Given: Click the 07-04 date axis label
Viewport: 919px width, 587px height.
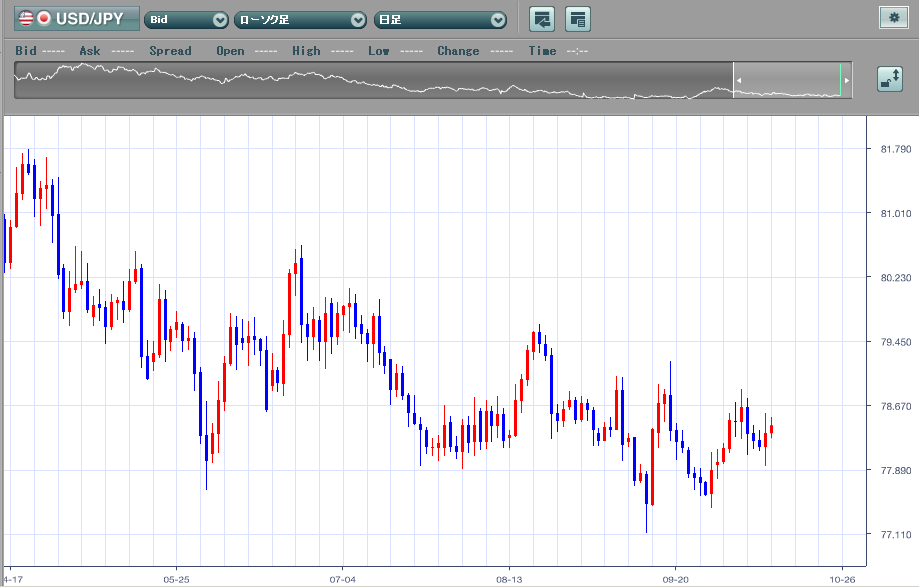Looking at the screenshot, I should [342, 579].
